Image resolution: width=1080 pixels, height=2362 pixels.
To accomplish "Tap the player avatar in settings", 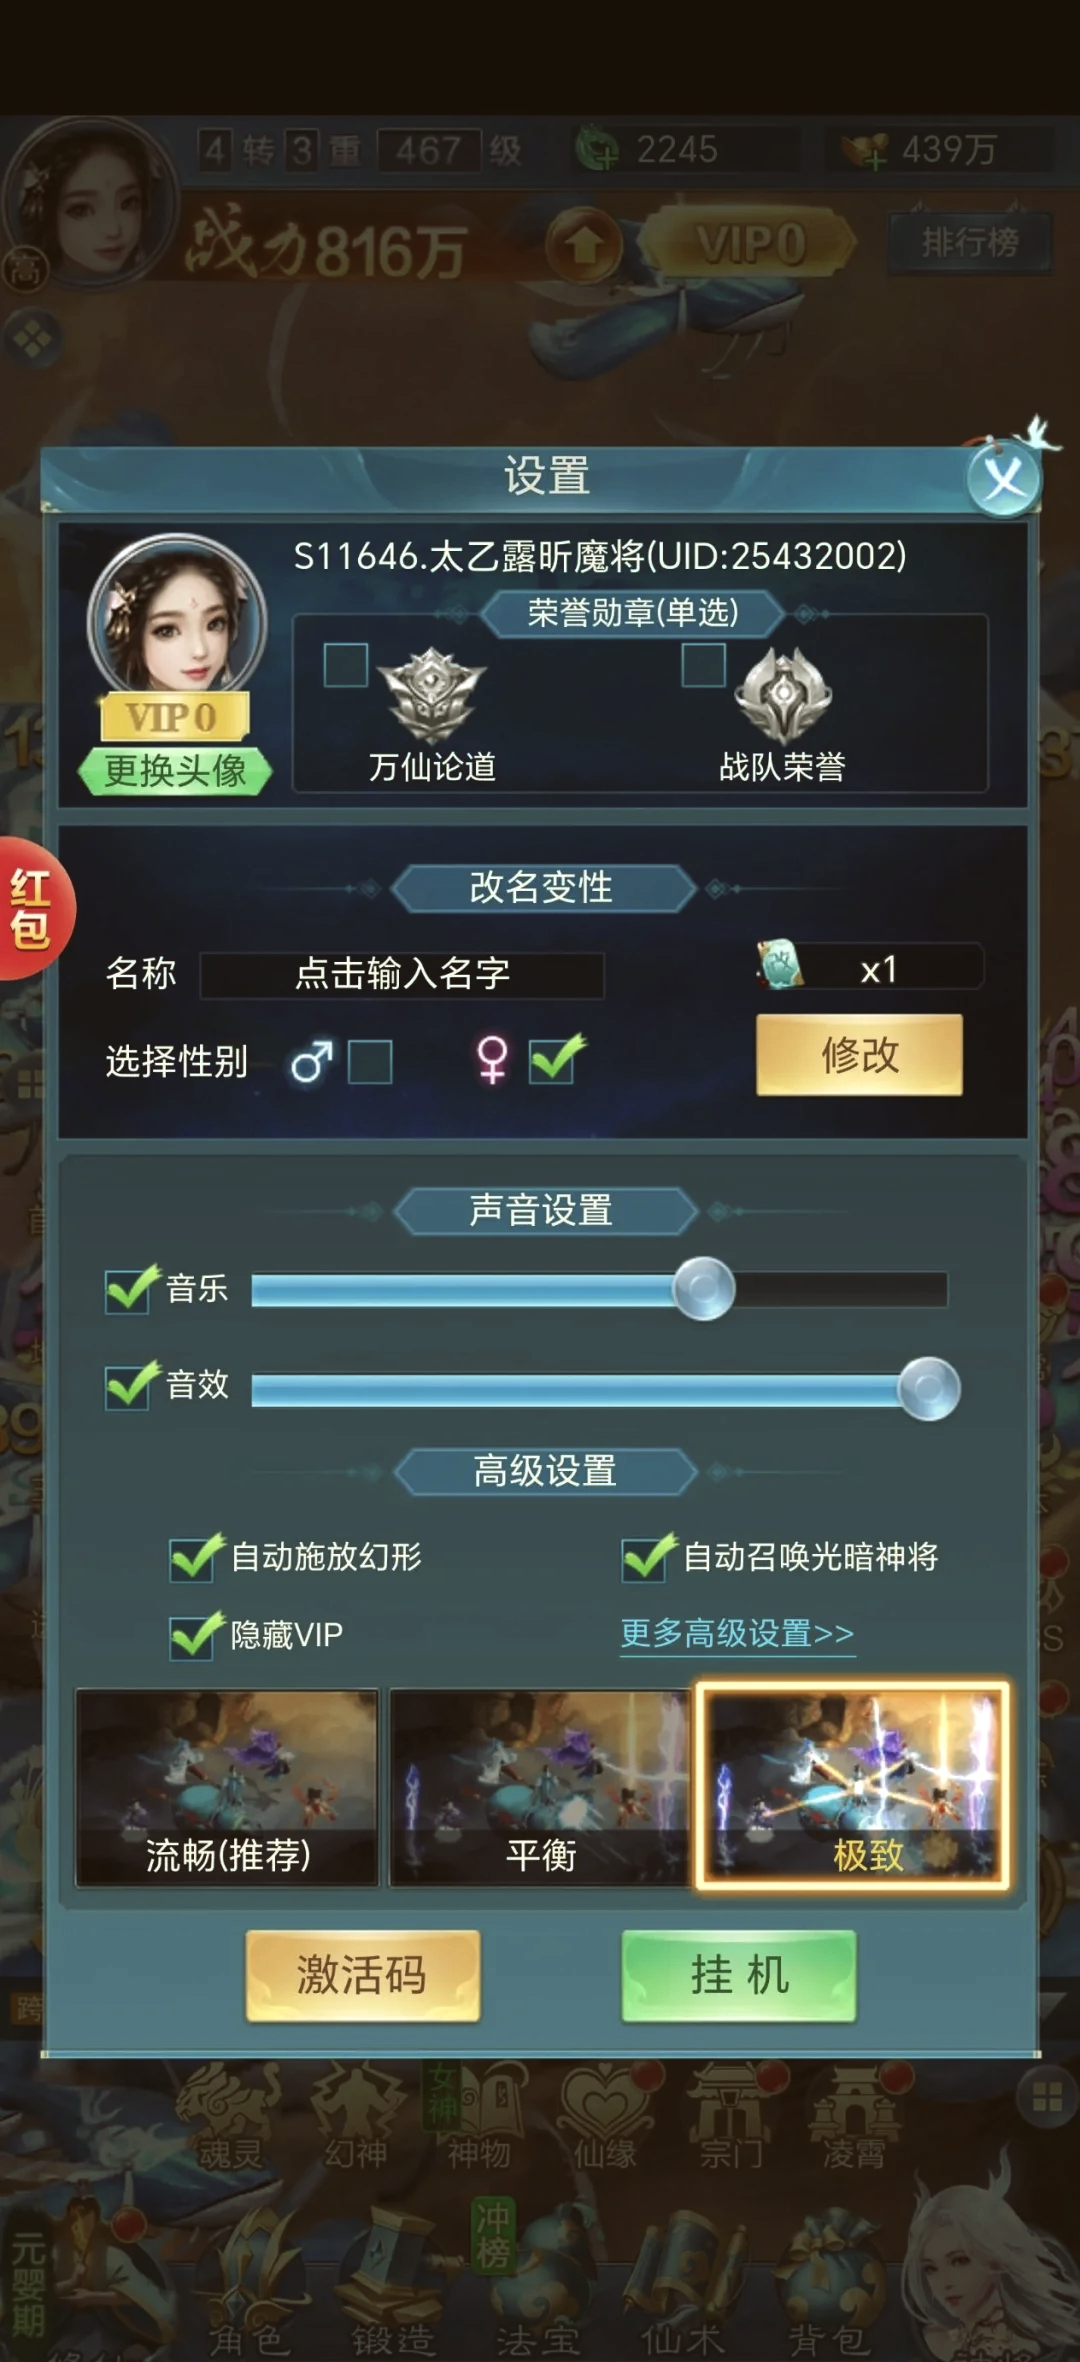I will (x=177, y=614).
